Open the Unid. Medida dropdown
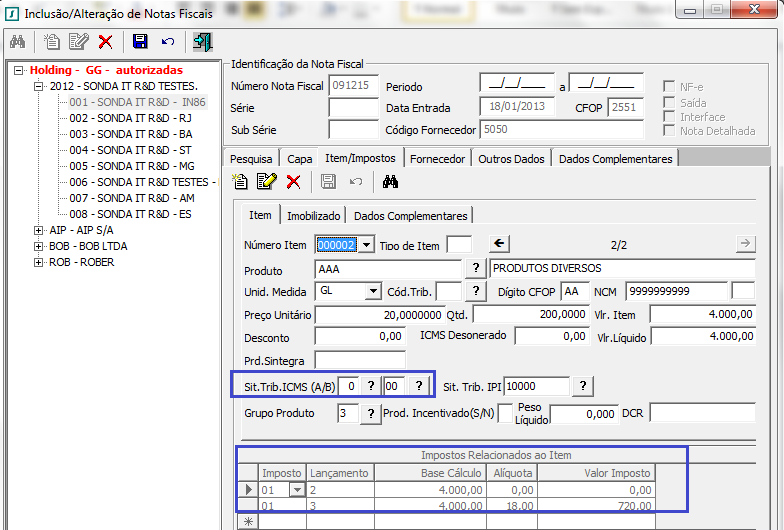The image size is (784, 530). (x=371, y=291)
